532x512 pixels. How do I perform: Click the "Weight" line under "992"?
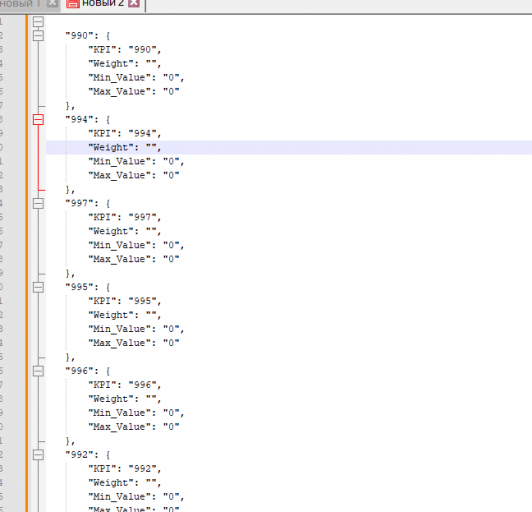(x=125, y=482)
